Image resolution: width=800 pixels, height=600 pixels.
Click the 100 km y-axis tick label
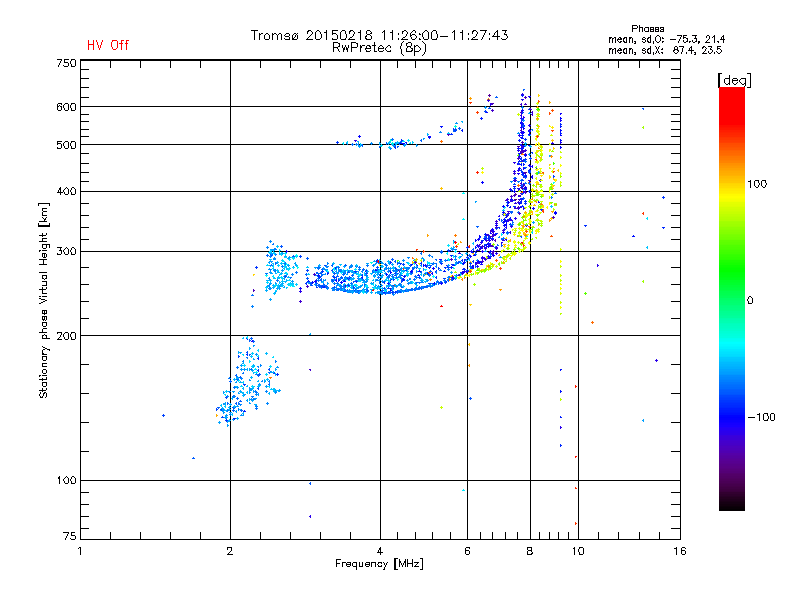66,480
